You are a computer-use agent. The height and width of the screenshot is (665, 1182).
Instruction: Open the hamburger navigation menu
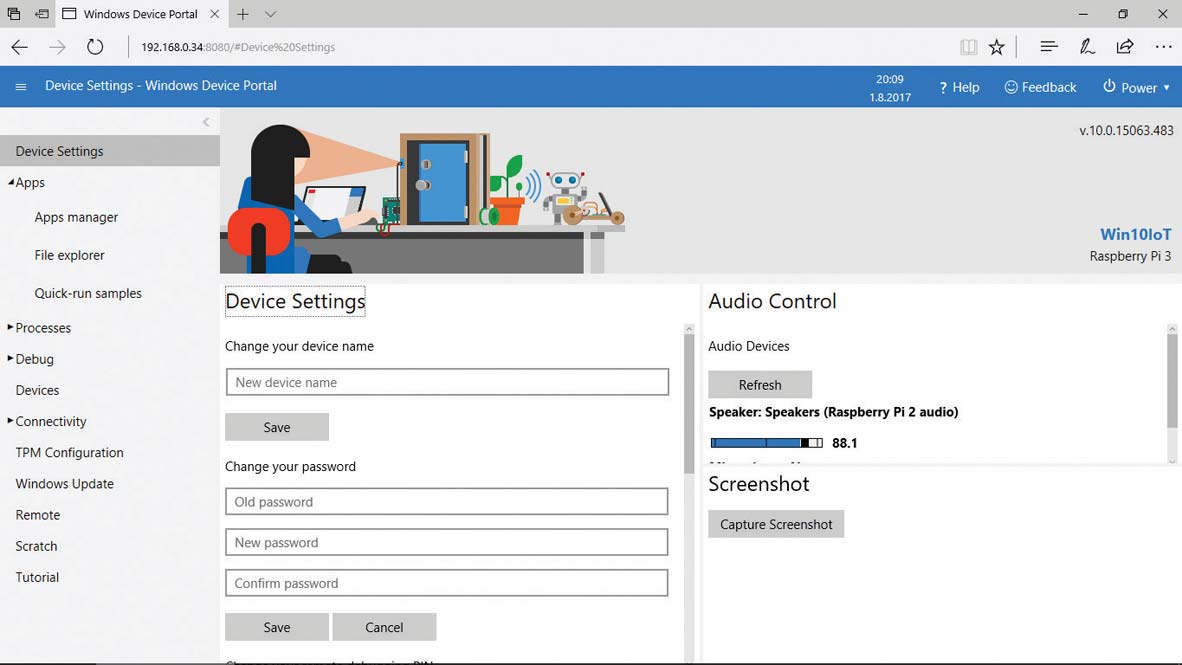click(21, 87)
